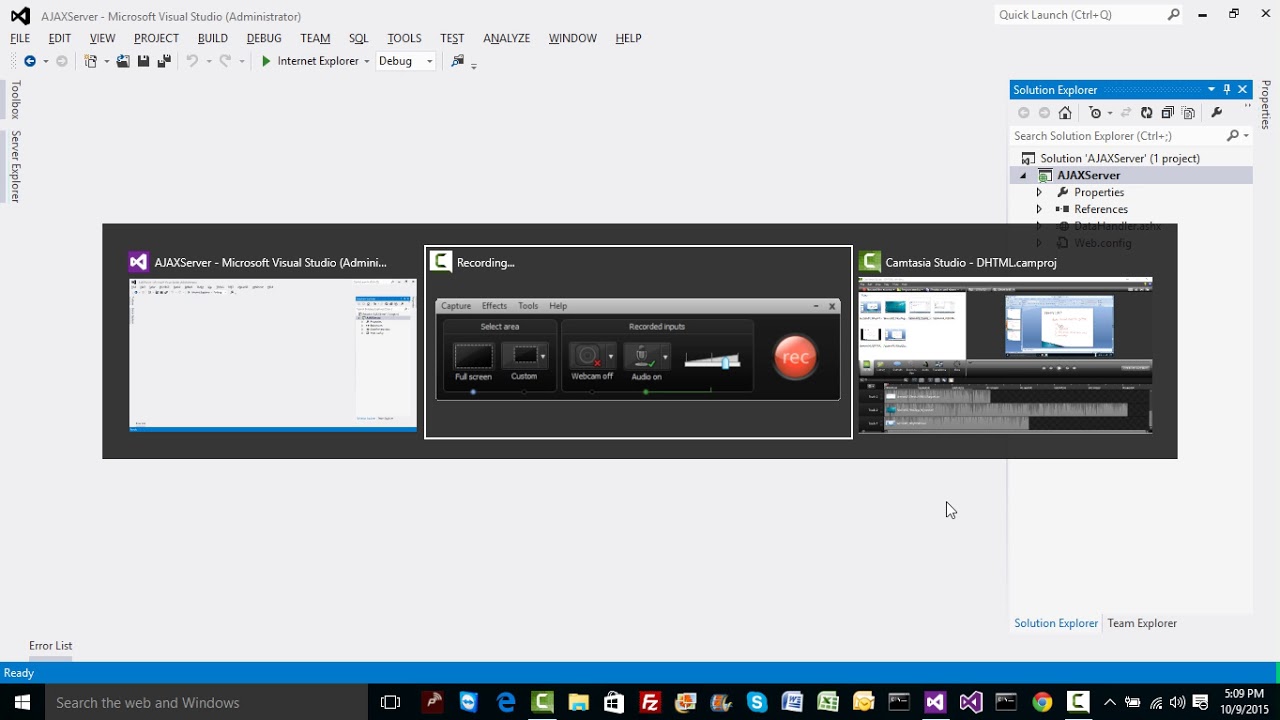The height and width of the screenshot is (720, 1280).
Task: Open the DEBUG menu
Action: point(264,38)
